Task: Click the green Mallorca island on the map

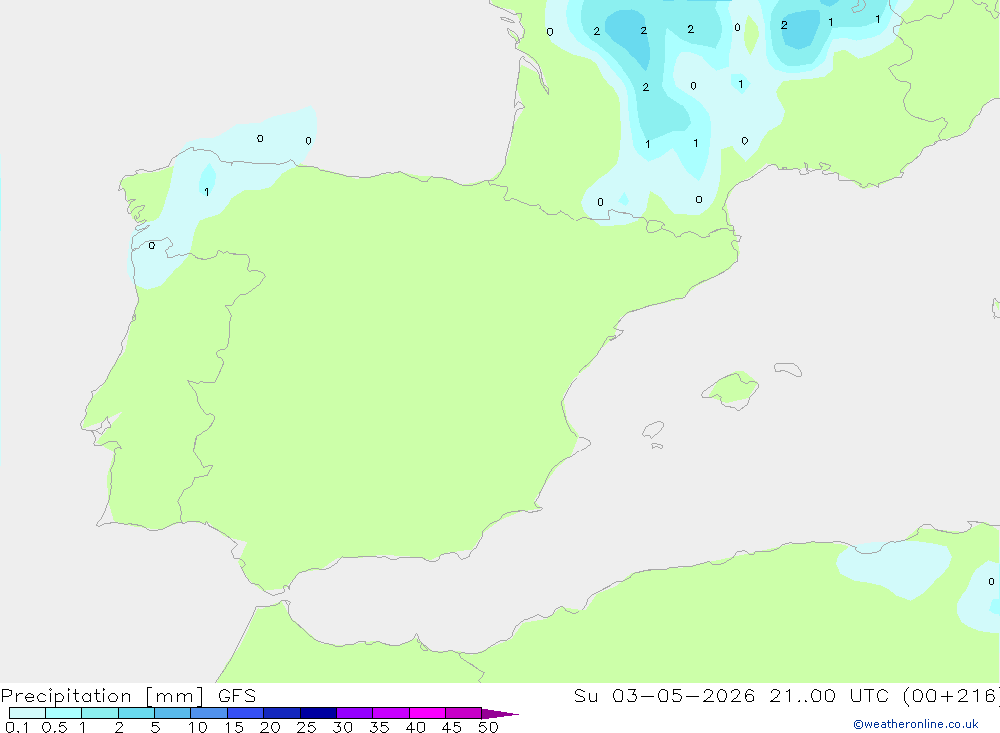Action: coord(731,389)
